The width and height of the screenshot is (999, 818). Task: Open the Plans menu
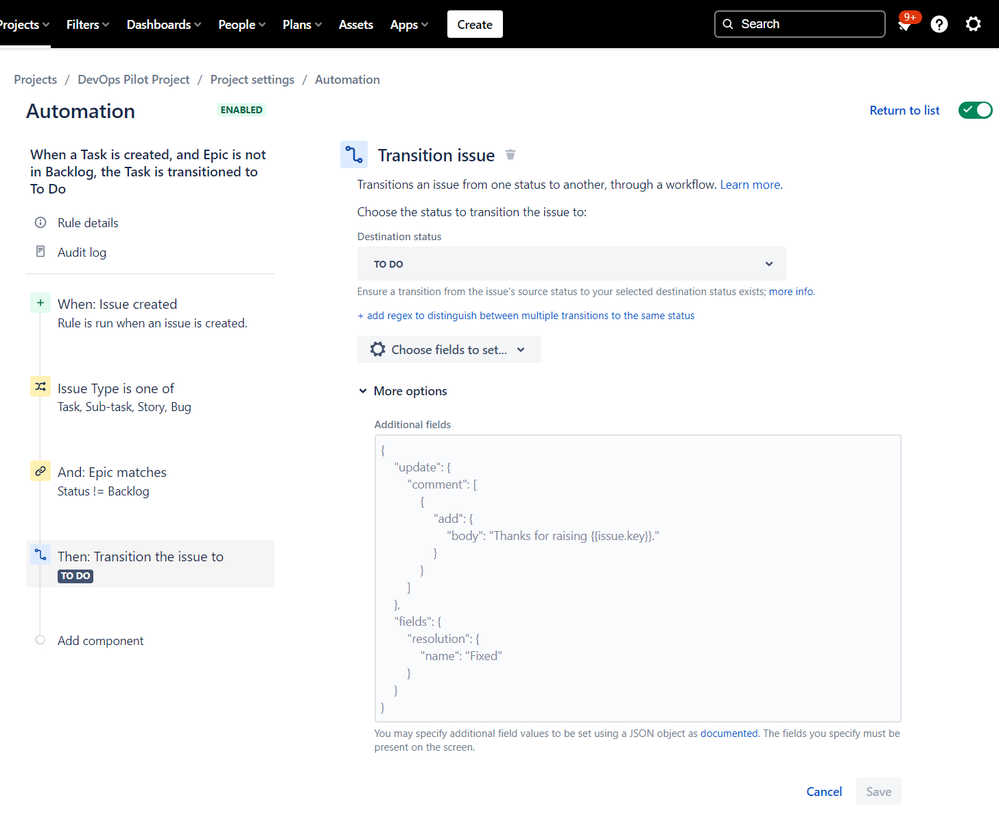(x=302, y=24)
